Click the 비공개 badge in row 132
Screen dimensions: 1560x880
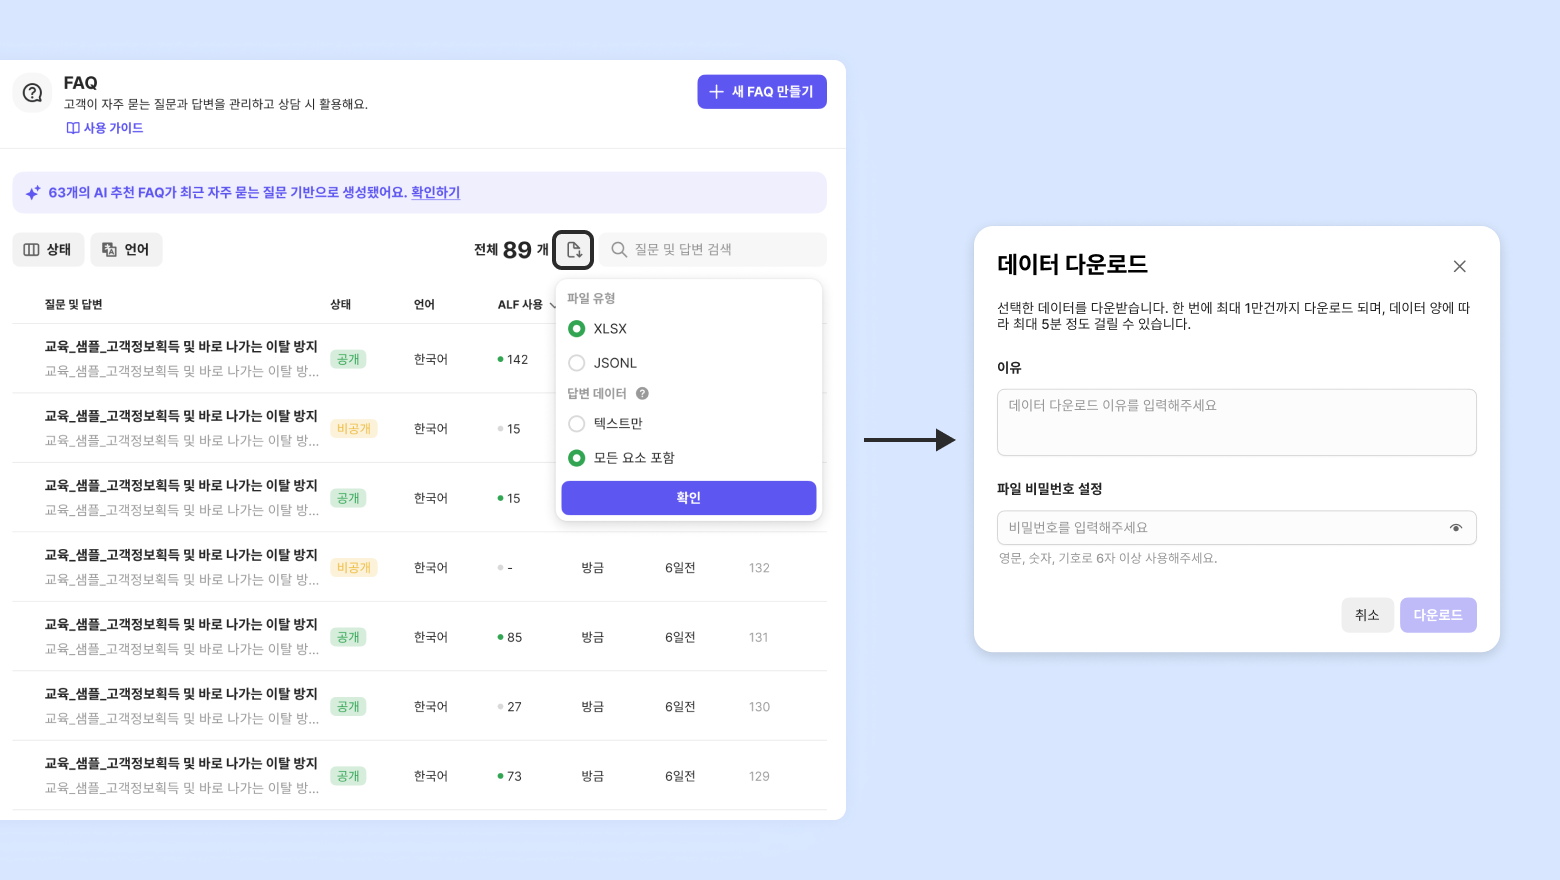click(354, 568)
